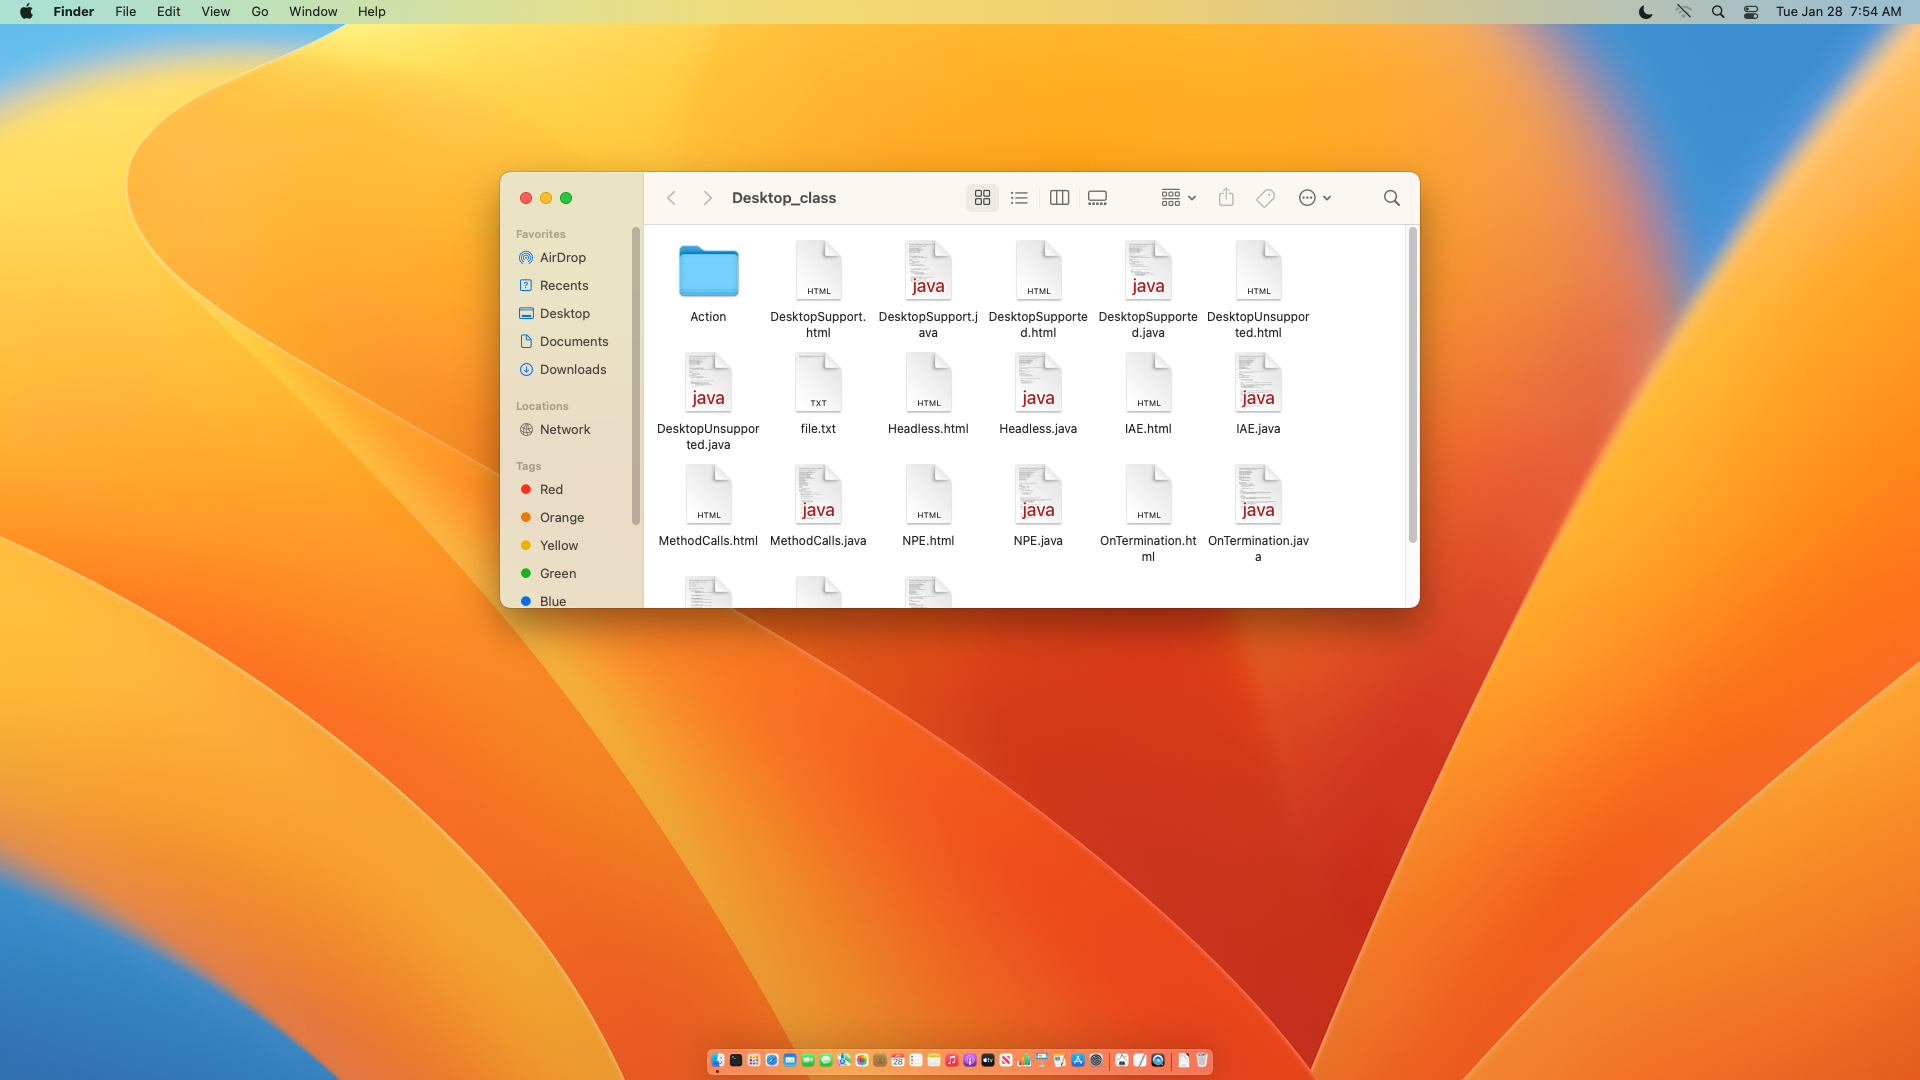Screen dimensions: 1920x1080
Task: Open the More actions ellipsis dropdown
Action: coord(1314,198)
